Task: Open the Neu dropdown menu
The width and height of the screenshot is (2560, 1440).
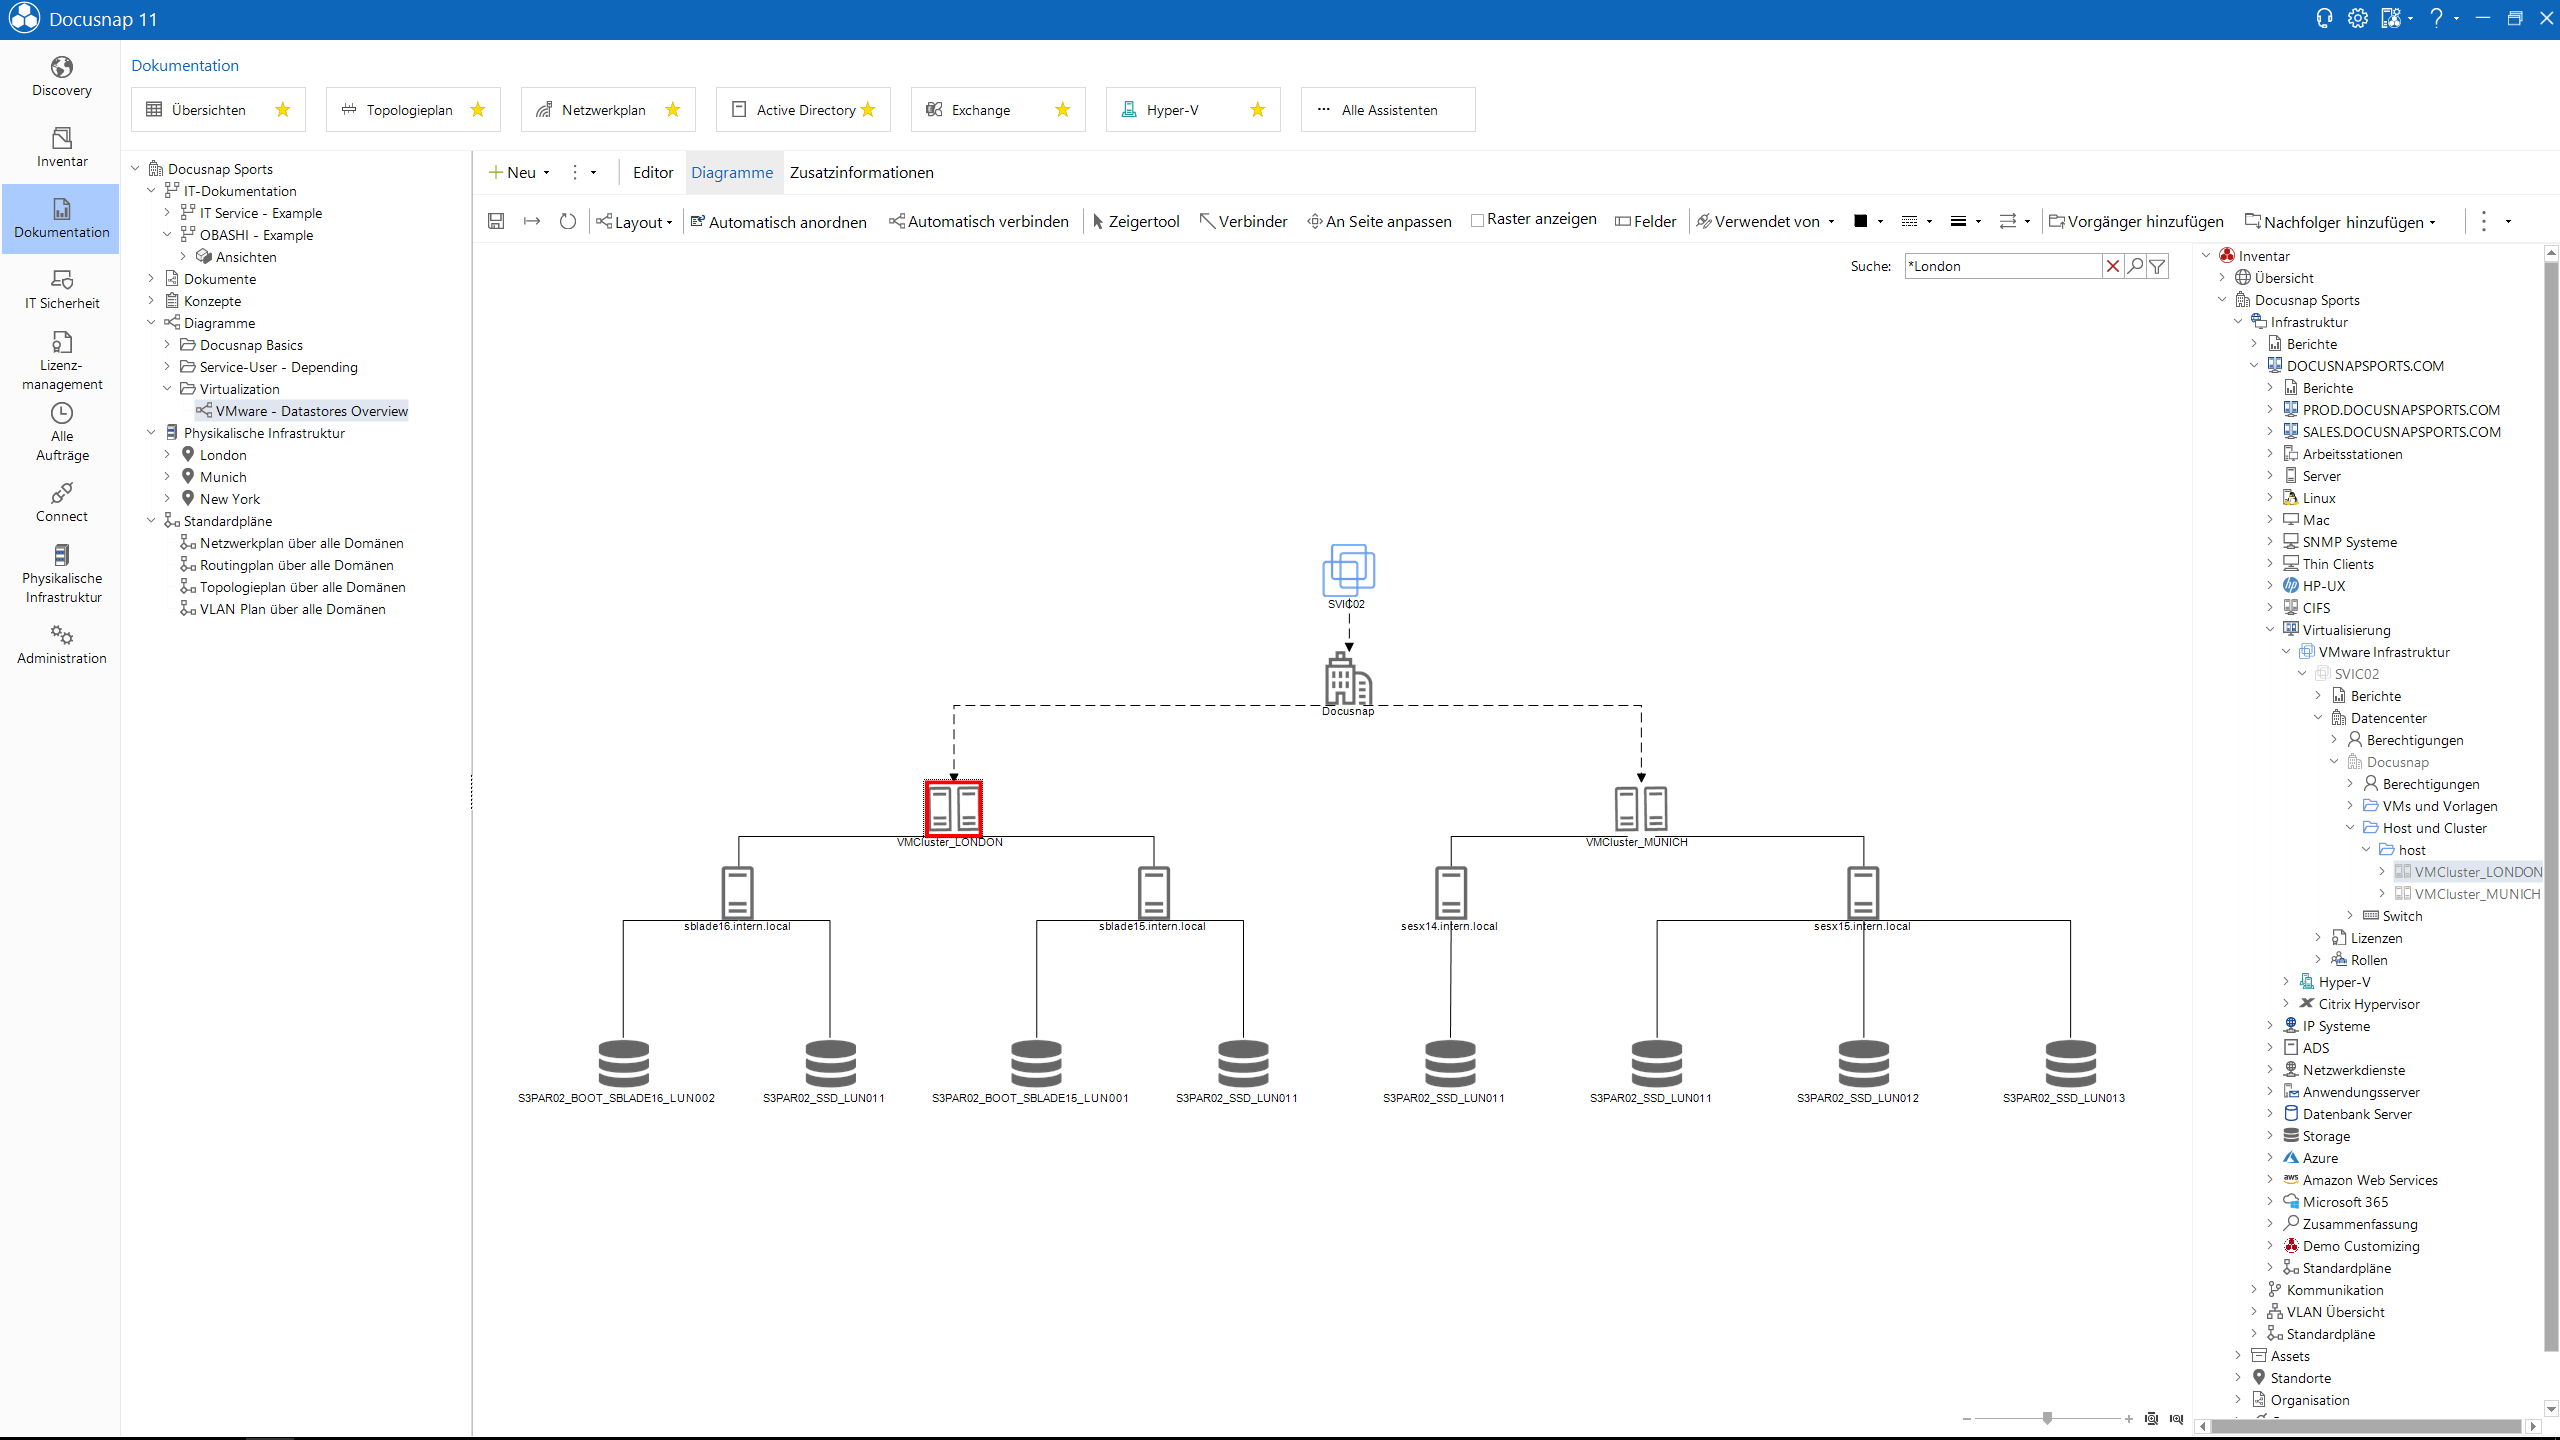Action: point(519,172)
